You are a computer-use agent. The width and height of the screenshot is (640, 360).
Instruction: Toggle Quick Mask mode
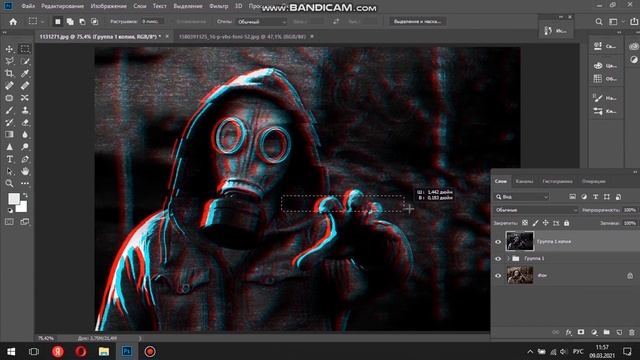9,222
